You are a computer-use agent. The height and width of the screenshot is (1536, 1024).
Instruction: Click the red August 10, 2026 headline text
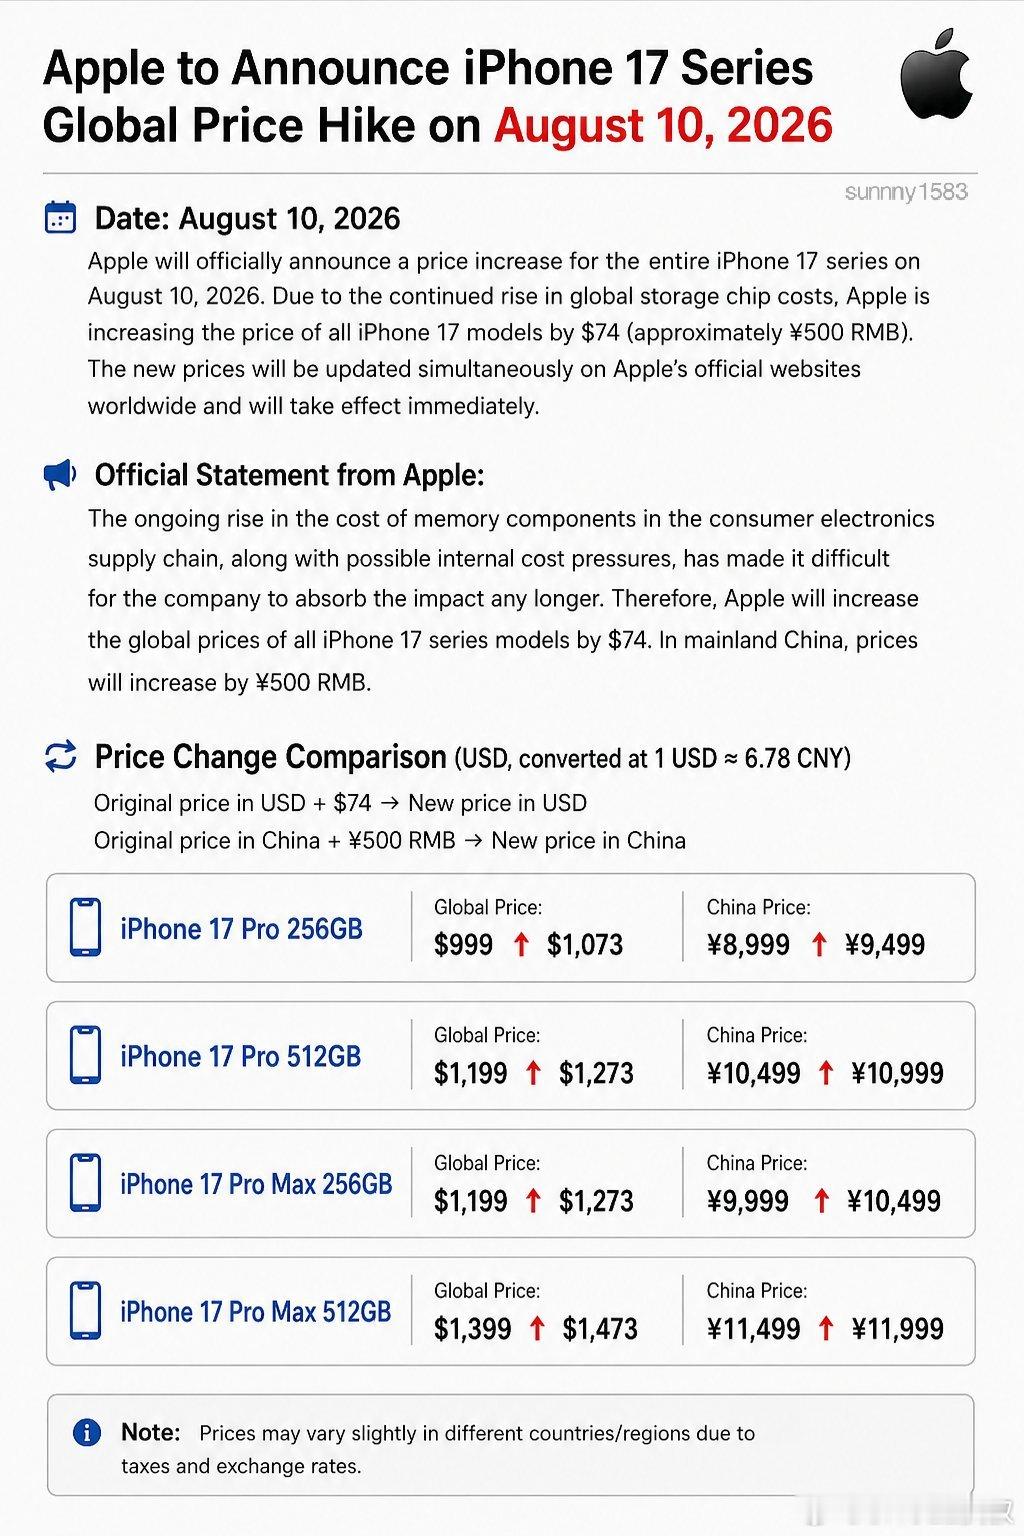663,126
